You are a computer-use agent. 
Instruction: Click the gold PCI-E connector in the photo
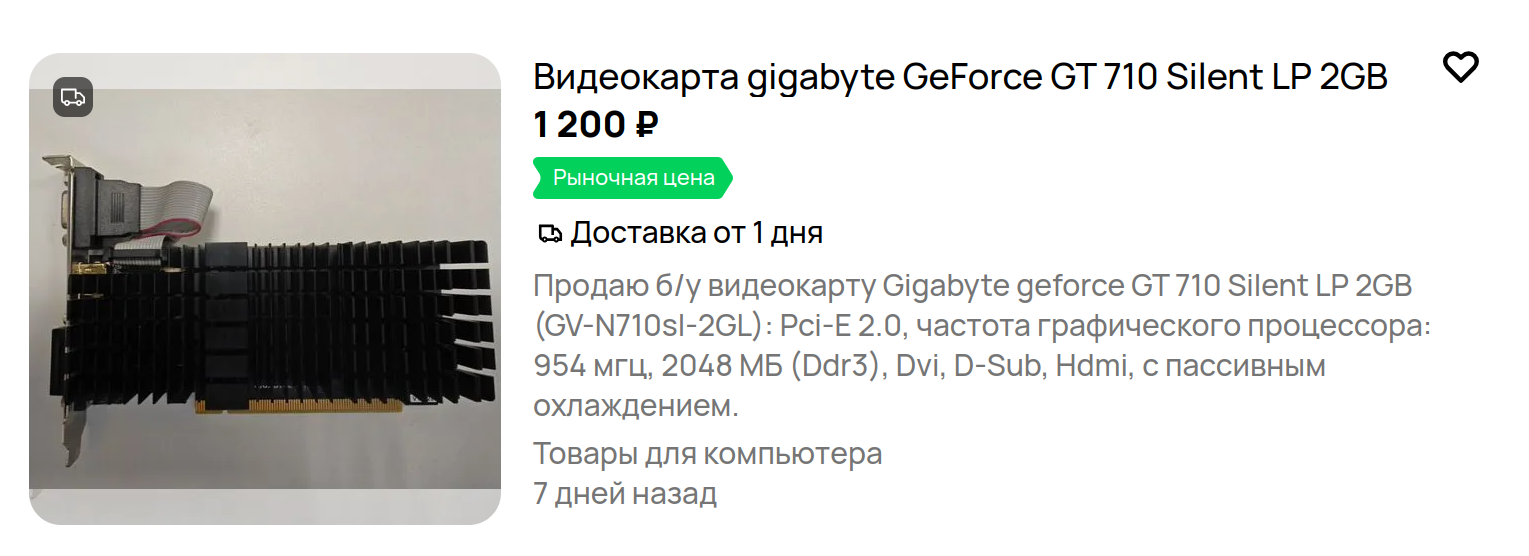(300, 406)
